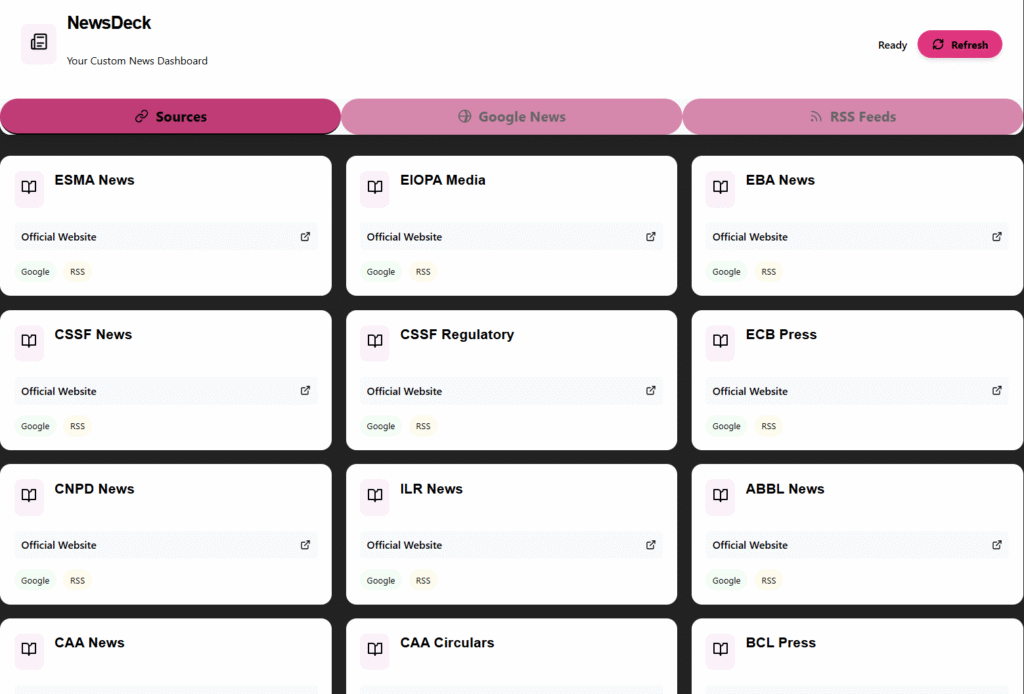This screenshot has width=1024, height=694.
Task: Open EBA News external link icon
Action: point(996,237)
